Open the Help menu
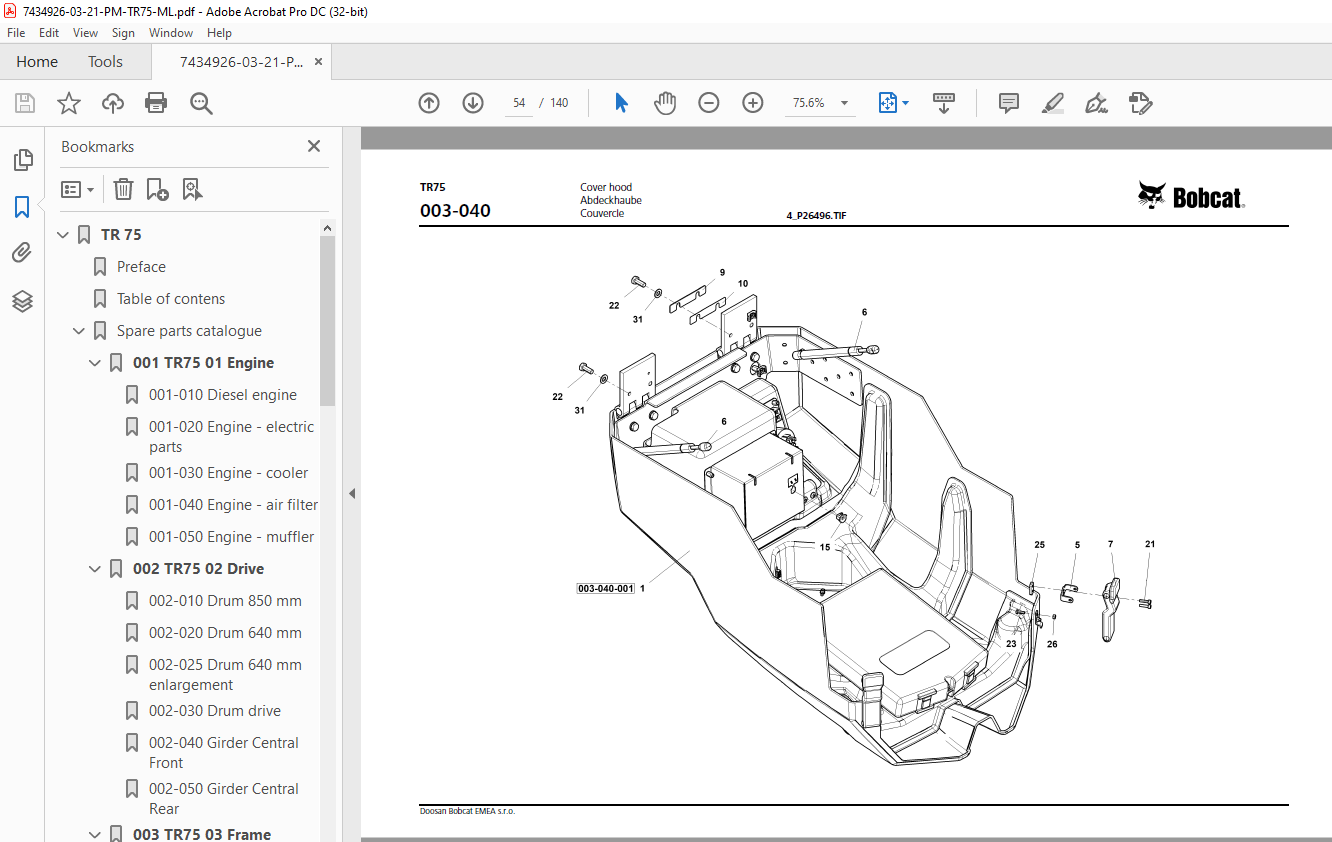 click(x=219, y=33)
